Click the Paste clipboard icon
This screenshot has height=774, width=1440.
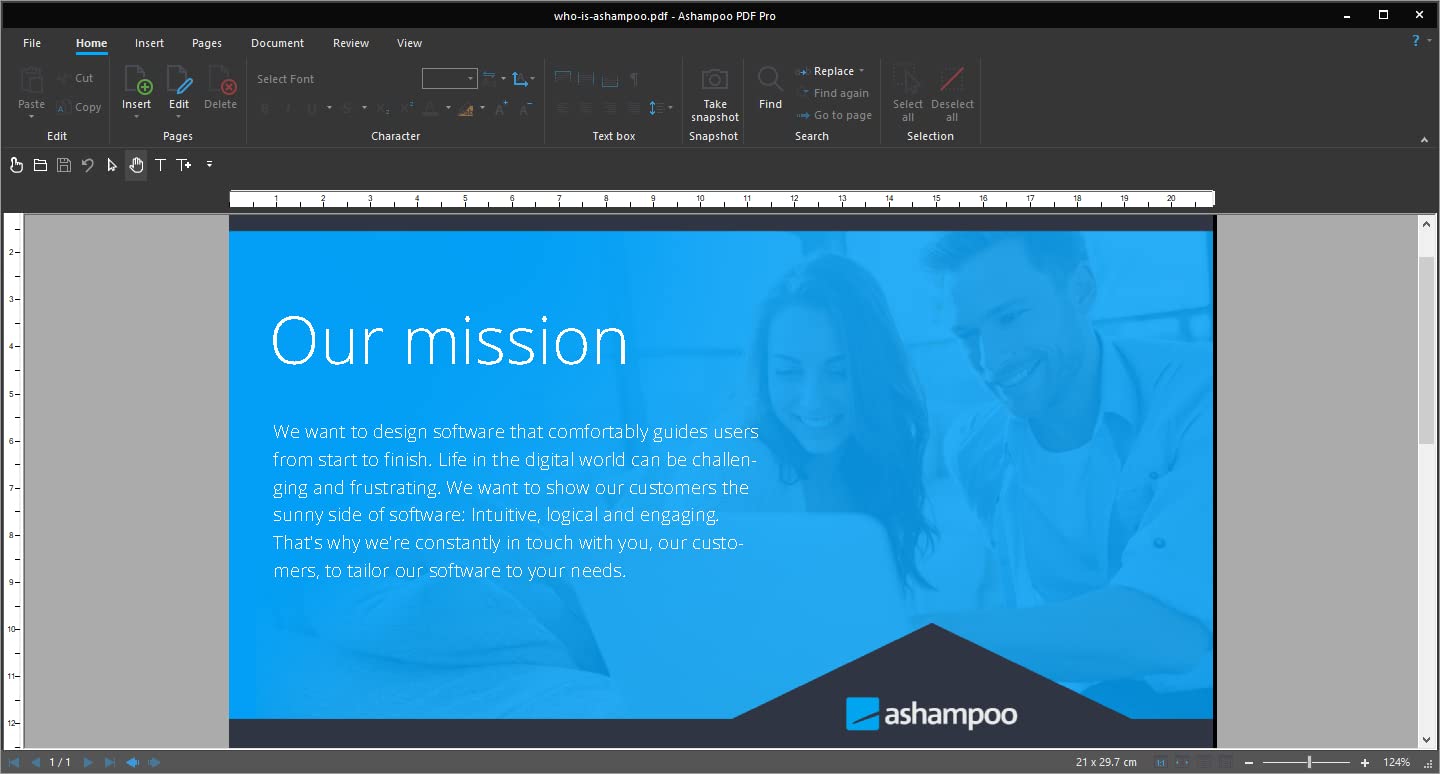pos(31,79)
